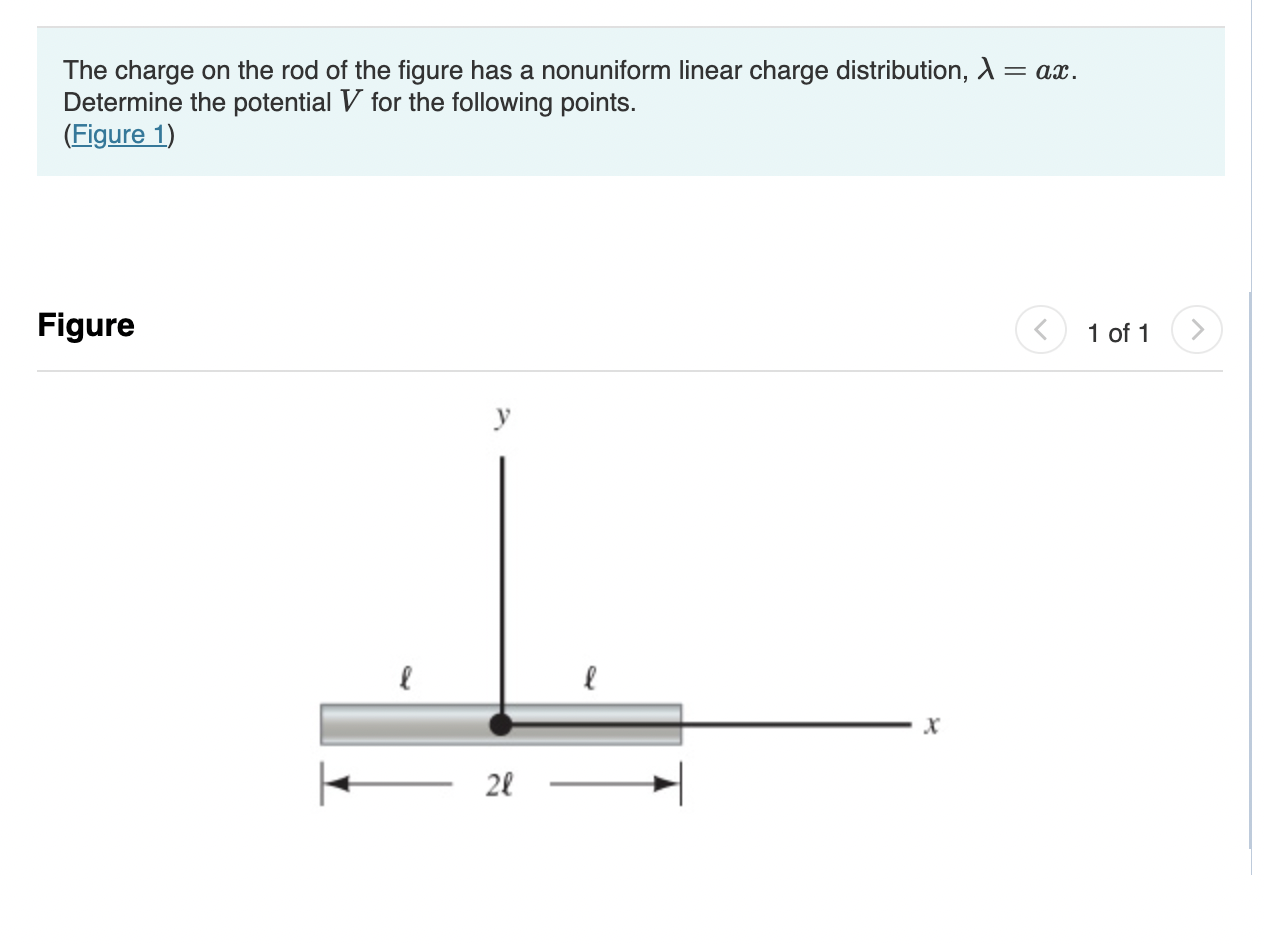Click the origin dot on the rod
The height and width of the screenshot is (944, 1264).
point(501,724)
